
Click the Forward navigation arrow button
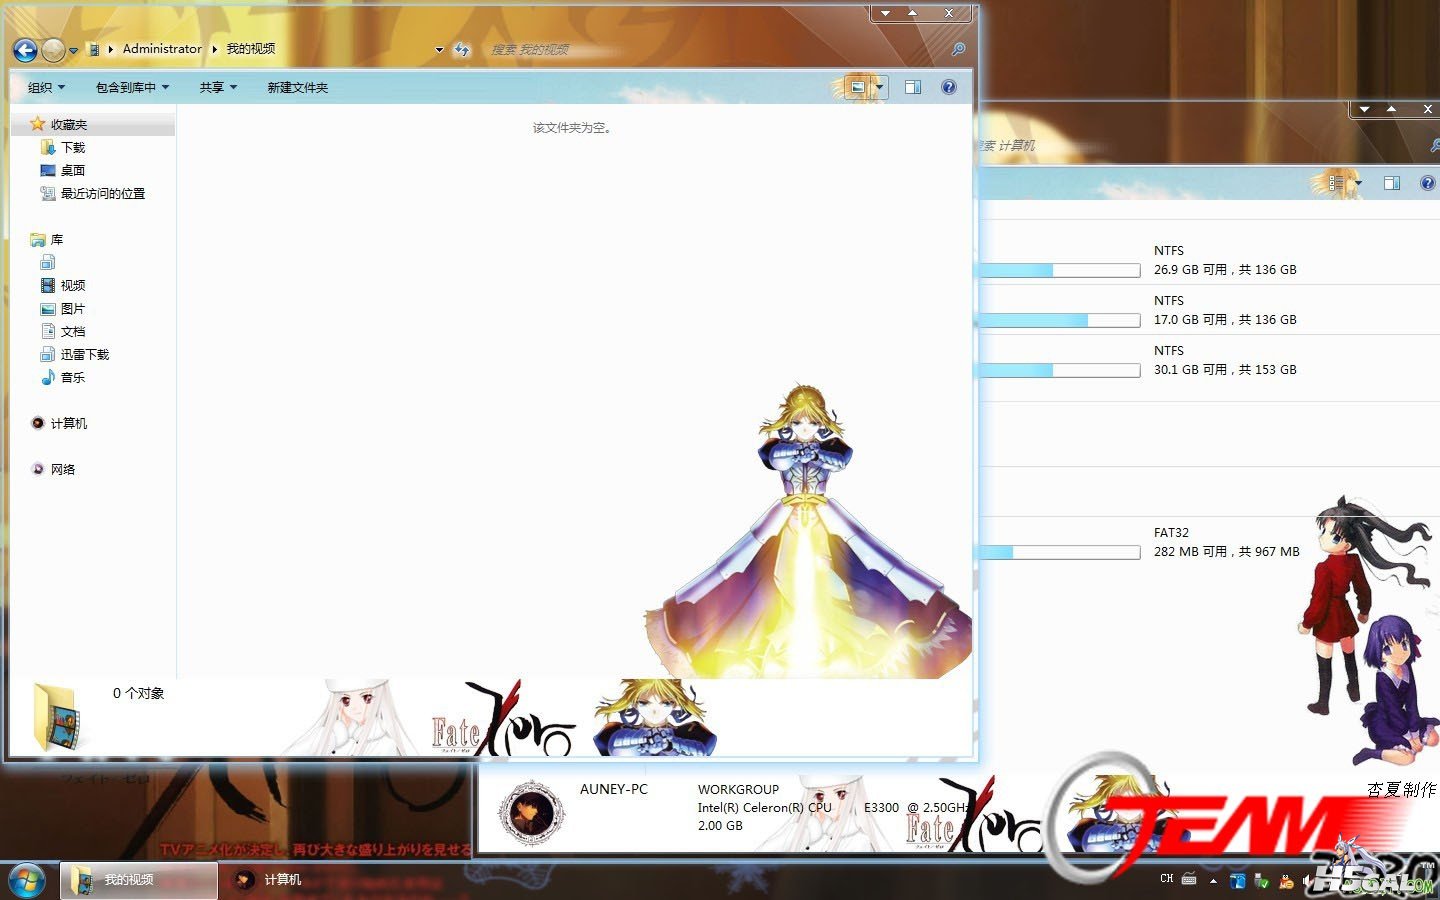click(53, 49)
